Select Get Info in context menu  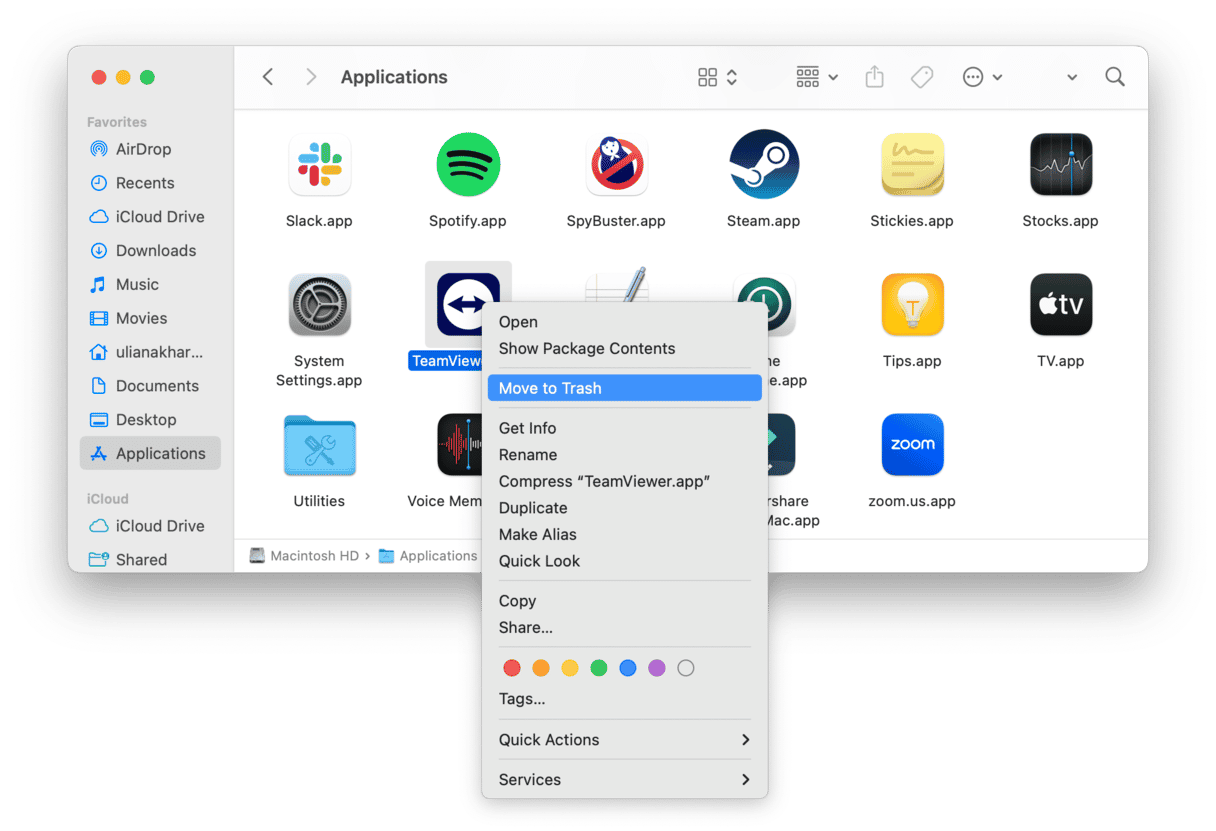(x=527, y=428)
